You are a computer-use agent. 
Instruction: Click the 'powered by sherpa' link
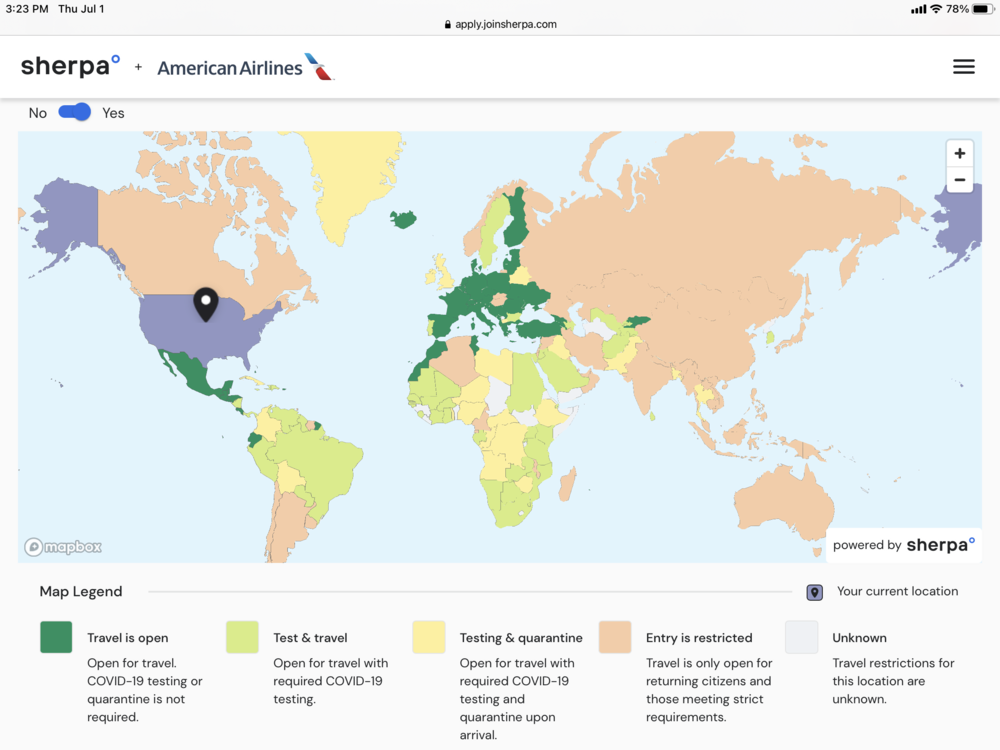coord(904,545)
